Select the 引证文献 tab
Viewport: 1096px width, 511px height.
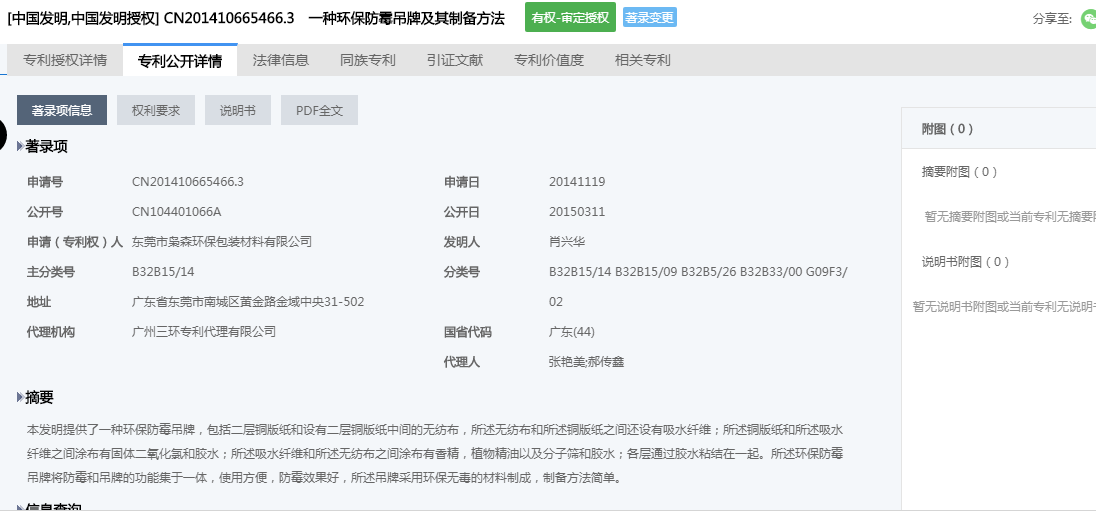coord(454,60)
